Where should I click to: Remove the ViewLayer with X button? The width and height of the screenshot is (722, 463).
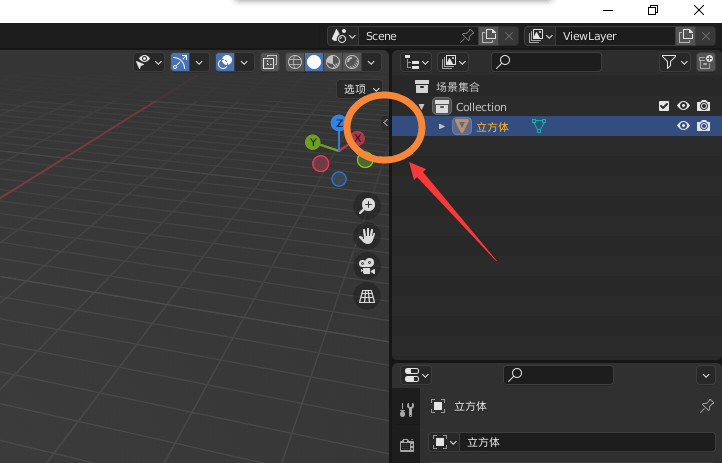point(706,36)
